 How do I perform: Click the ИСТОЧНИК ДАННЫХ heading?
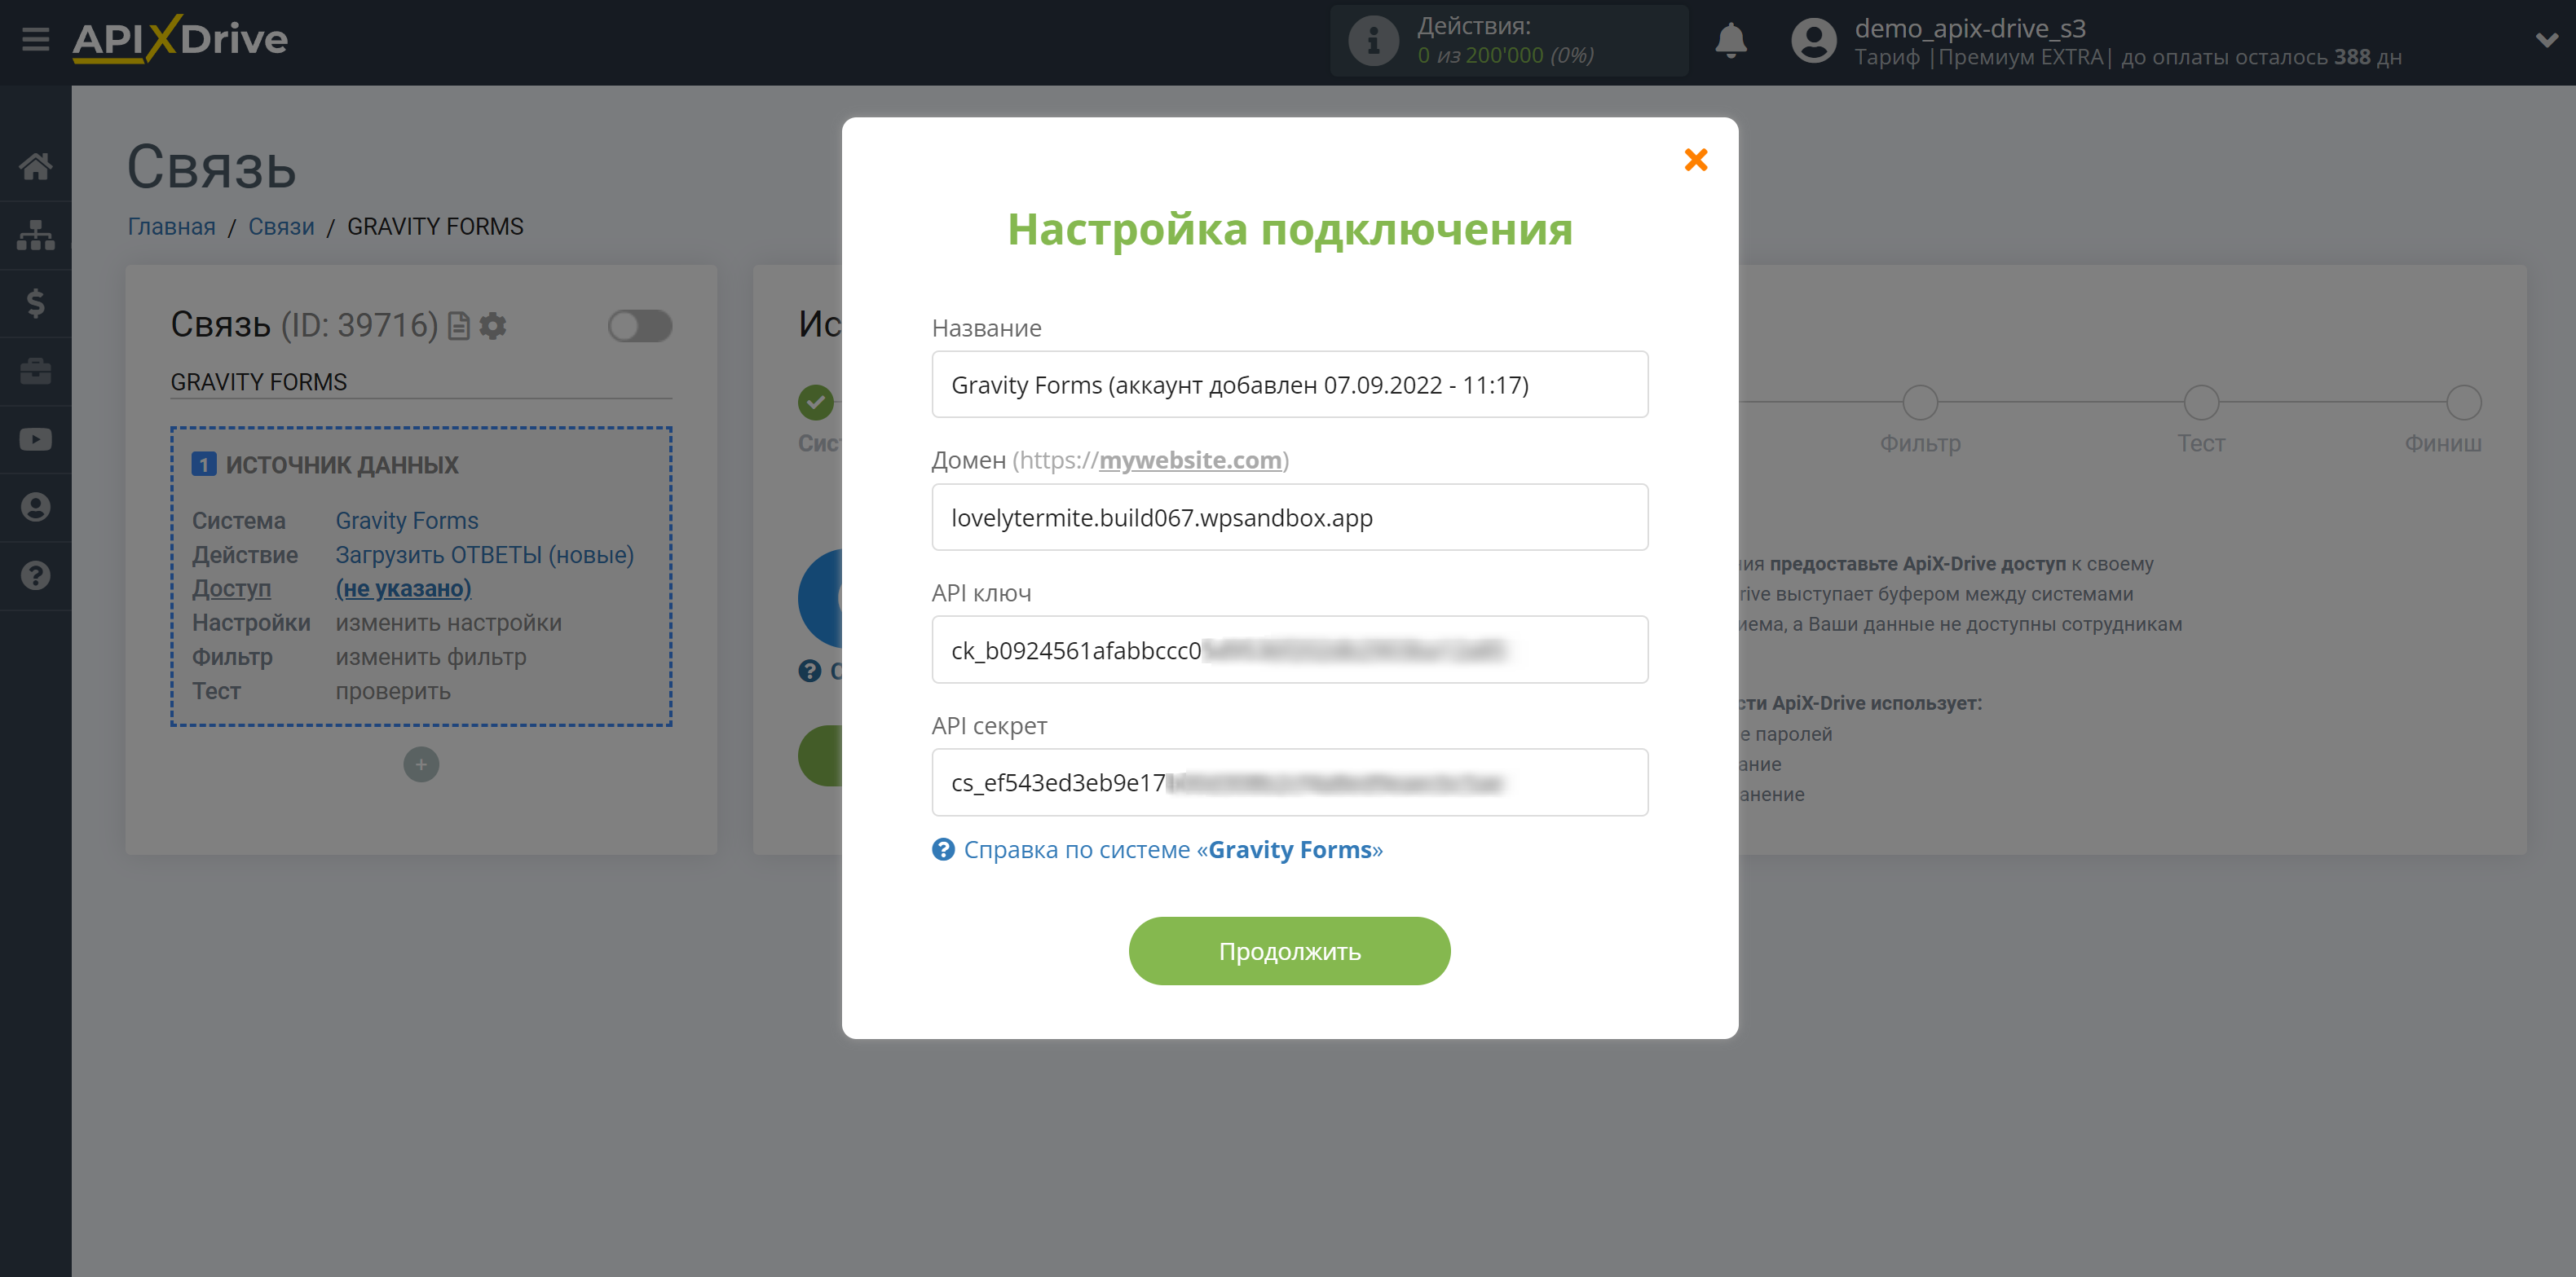pyautogui.click(x=342, y=465)
